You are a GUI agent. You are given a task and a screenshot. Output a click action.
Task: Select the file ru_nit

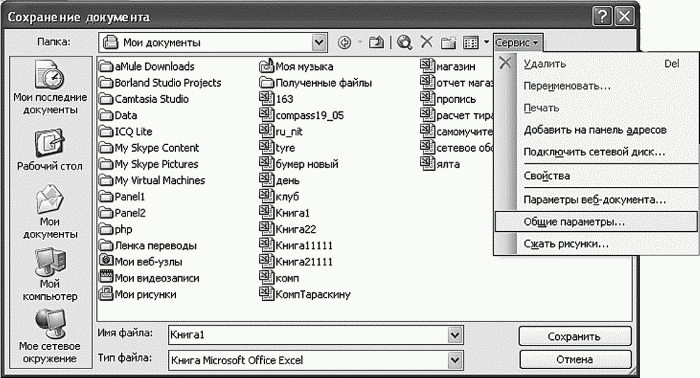click(x=281, y=132)
